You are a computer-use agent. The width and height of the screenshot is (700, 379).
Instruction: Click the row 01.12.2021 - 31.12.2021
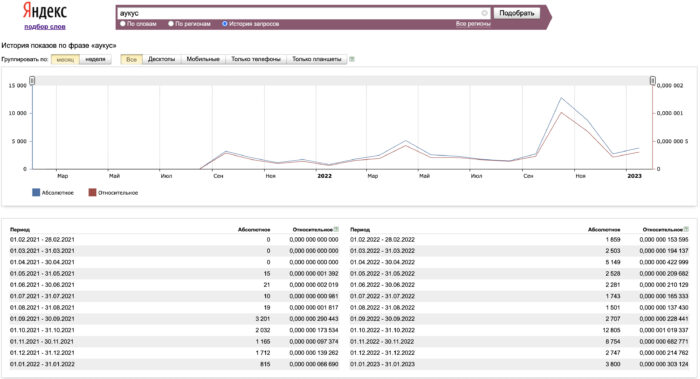[174, 353]
